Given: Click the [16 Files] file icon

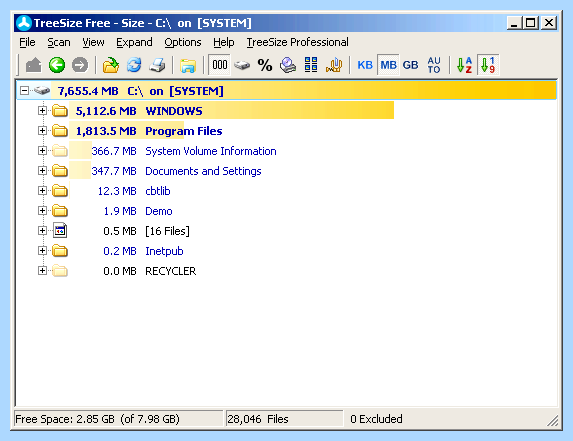Looking at the screenshot, I should pos(60,231).
